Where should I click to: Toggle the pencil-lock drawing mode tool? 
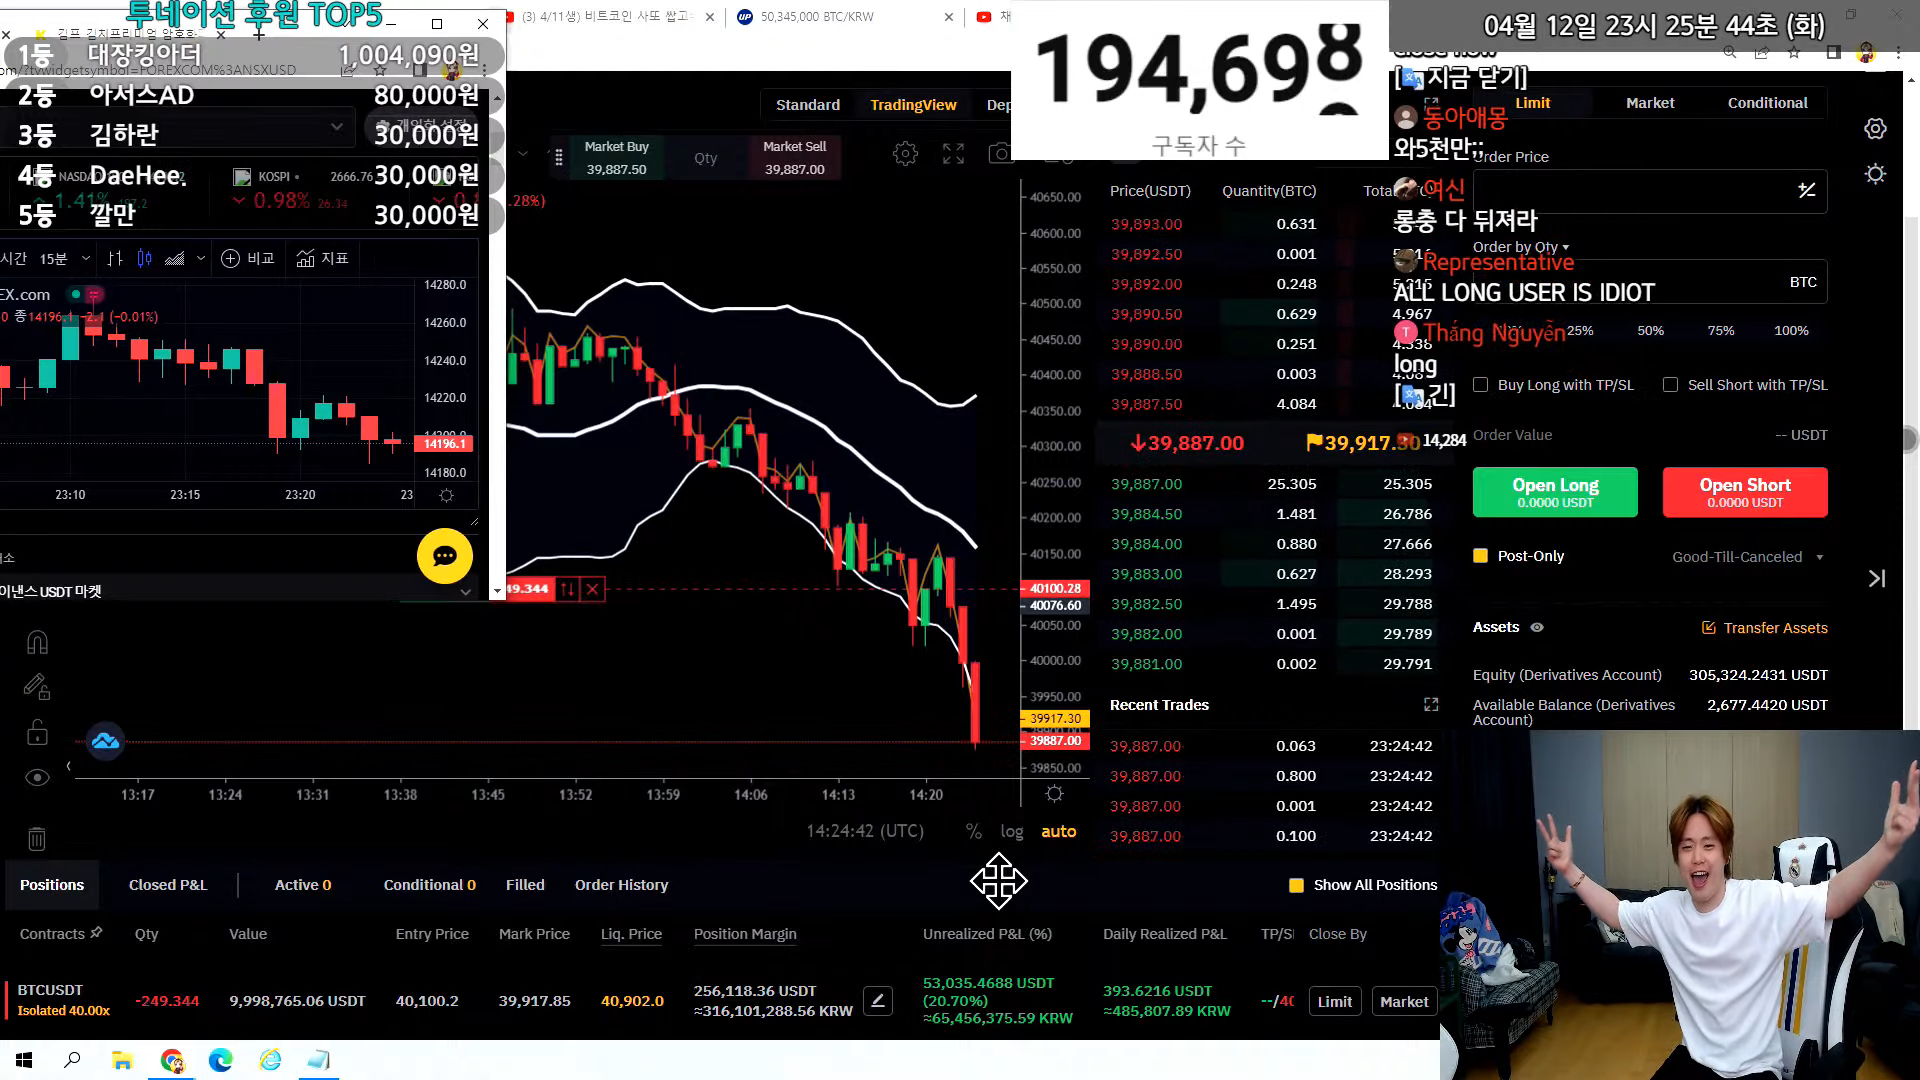tap(37, 687)
